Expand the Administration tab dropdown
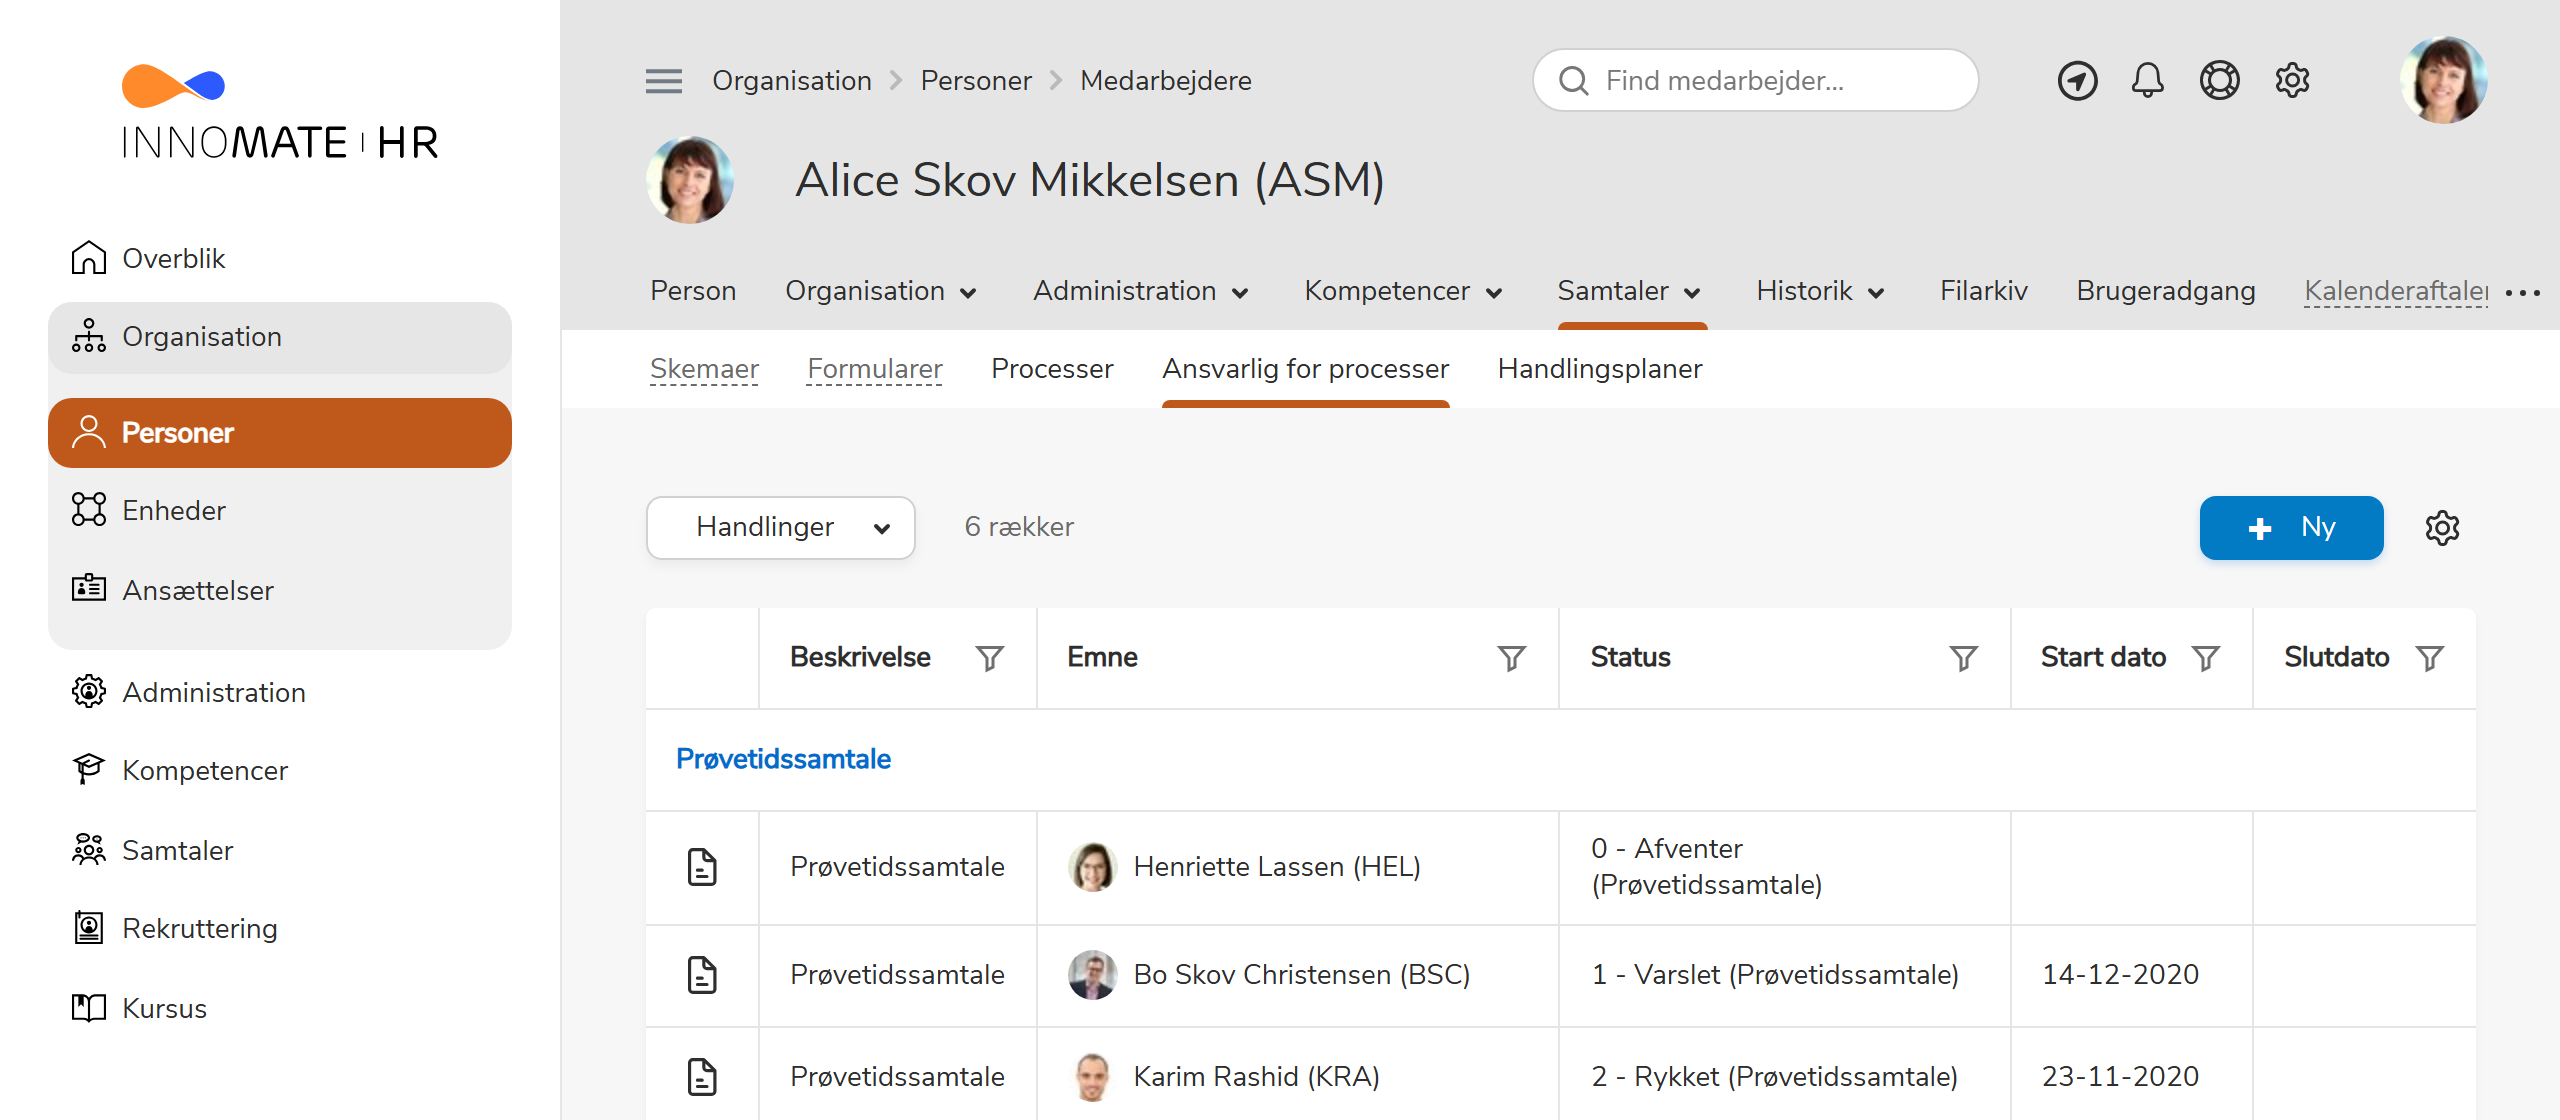2560x1120 pixels. click(x=1240, y=293)
